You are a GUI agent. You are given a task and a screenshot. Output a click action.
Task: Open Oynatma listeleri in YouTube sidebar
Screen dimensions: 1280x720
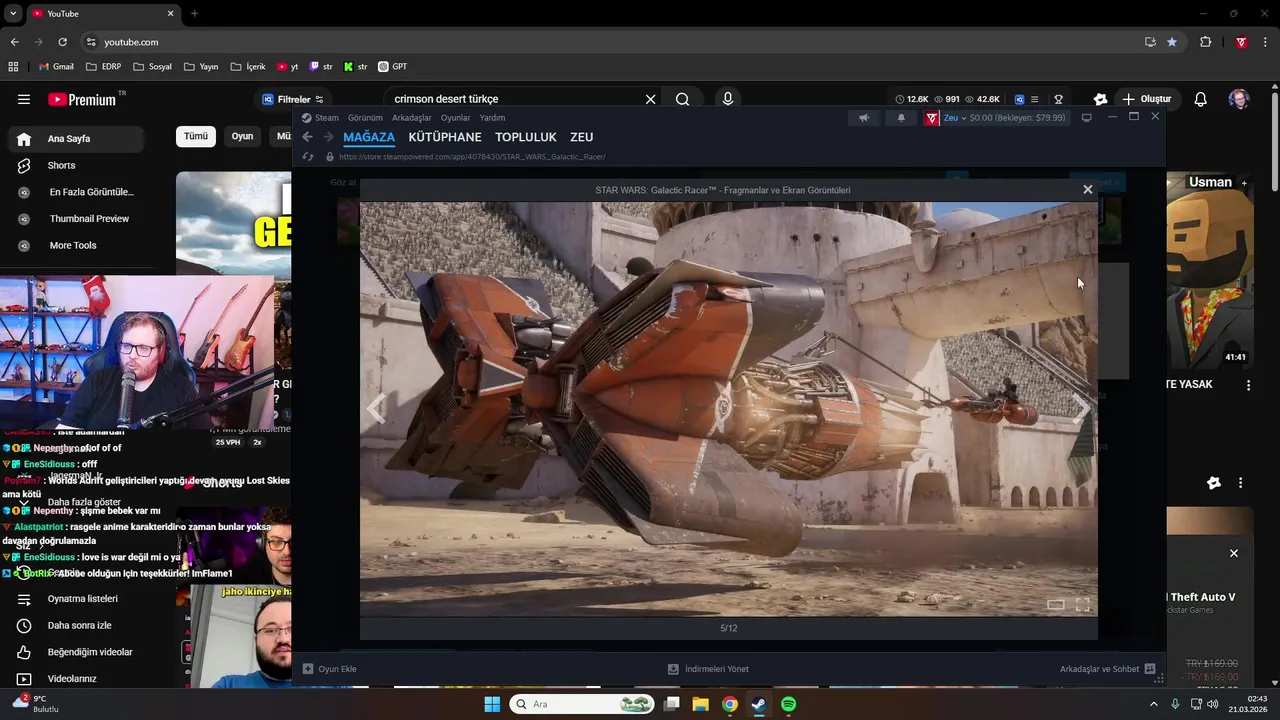[76, 599]
